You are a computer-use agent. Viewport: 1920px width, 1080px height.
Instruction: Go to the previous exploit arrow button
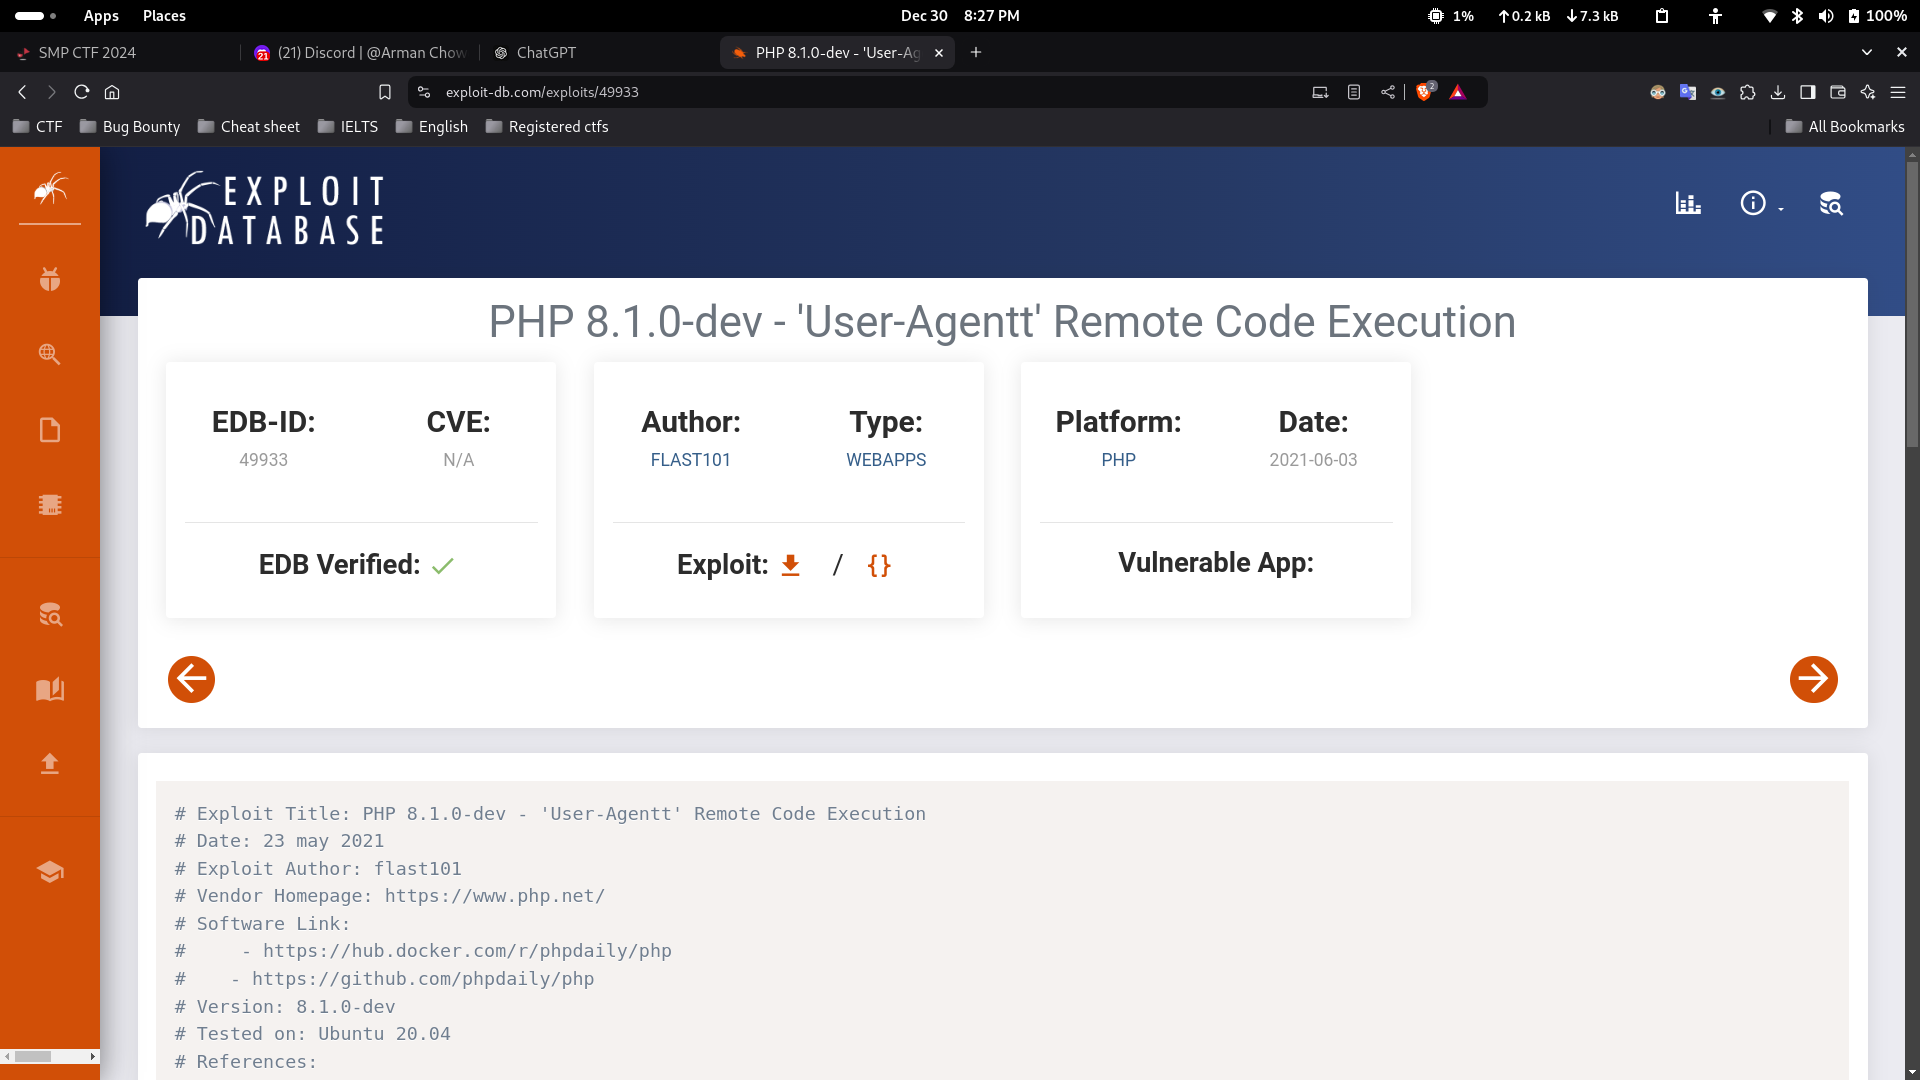pos(191,680)
